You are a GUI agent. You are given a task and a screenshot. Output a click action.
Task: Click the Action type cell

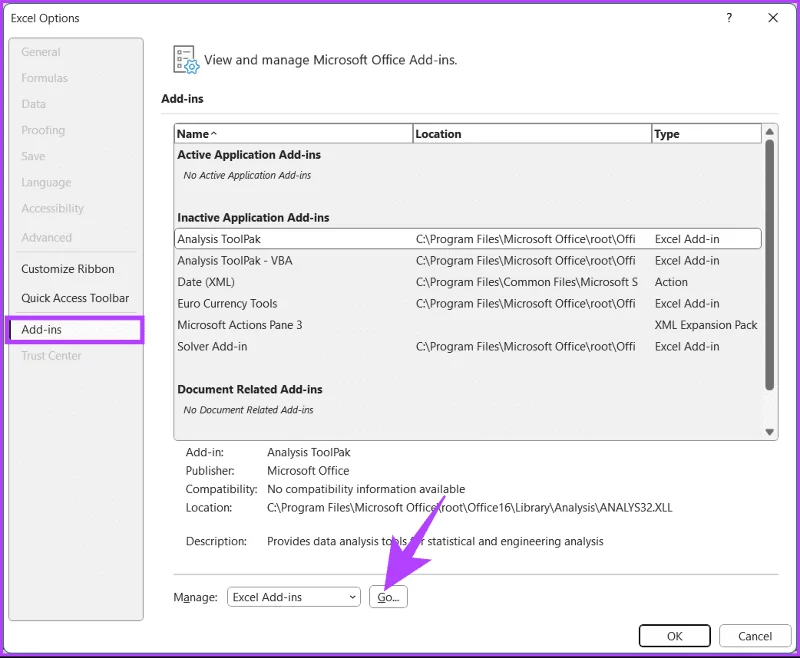click(x=671, y=282)
